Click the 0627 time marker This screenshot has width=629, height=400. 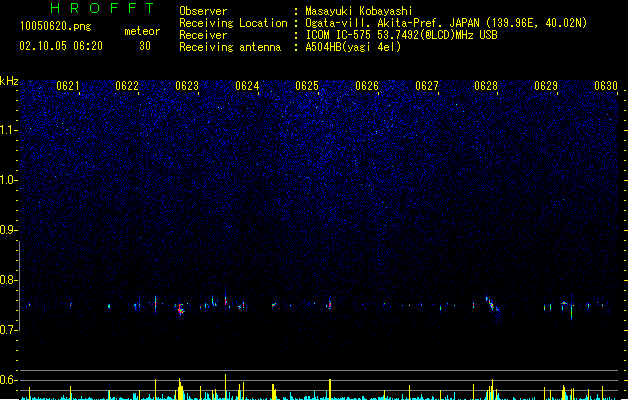click(427, 86)
